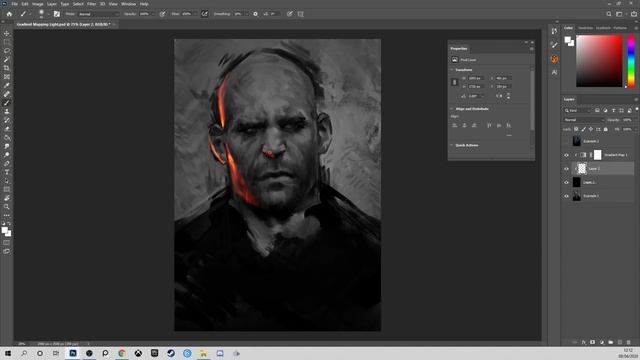Select the Spot Healing Brush tool
Image resolution: width=640 pixels, height=360 pixels.
tap(7, 94)
